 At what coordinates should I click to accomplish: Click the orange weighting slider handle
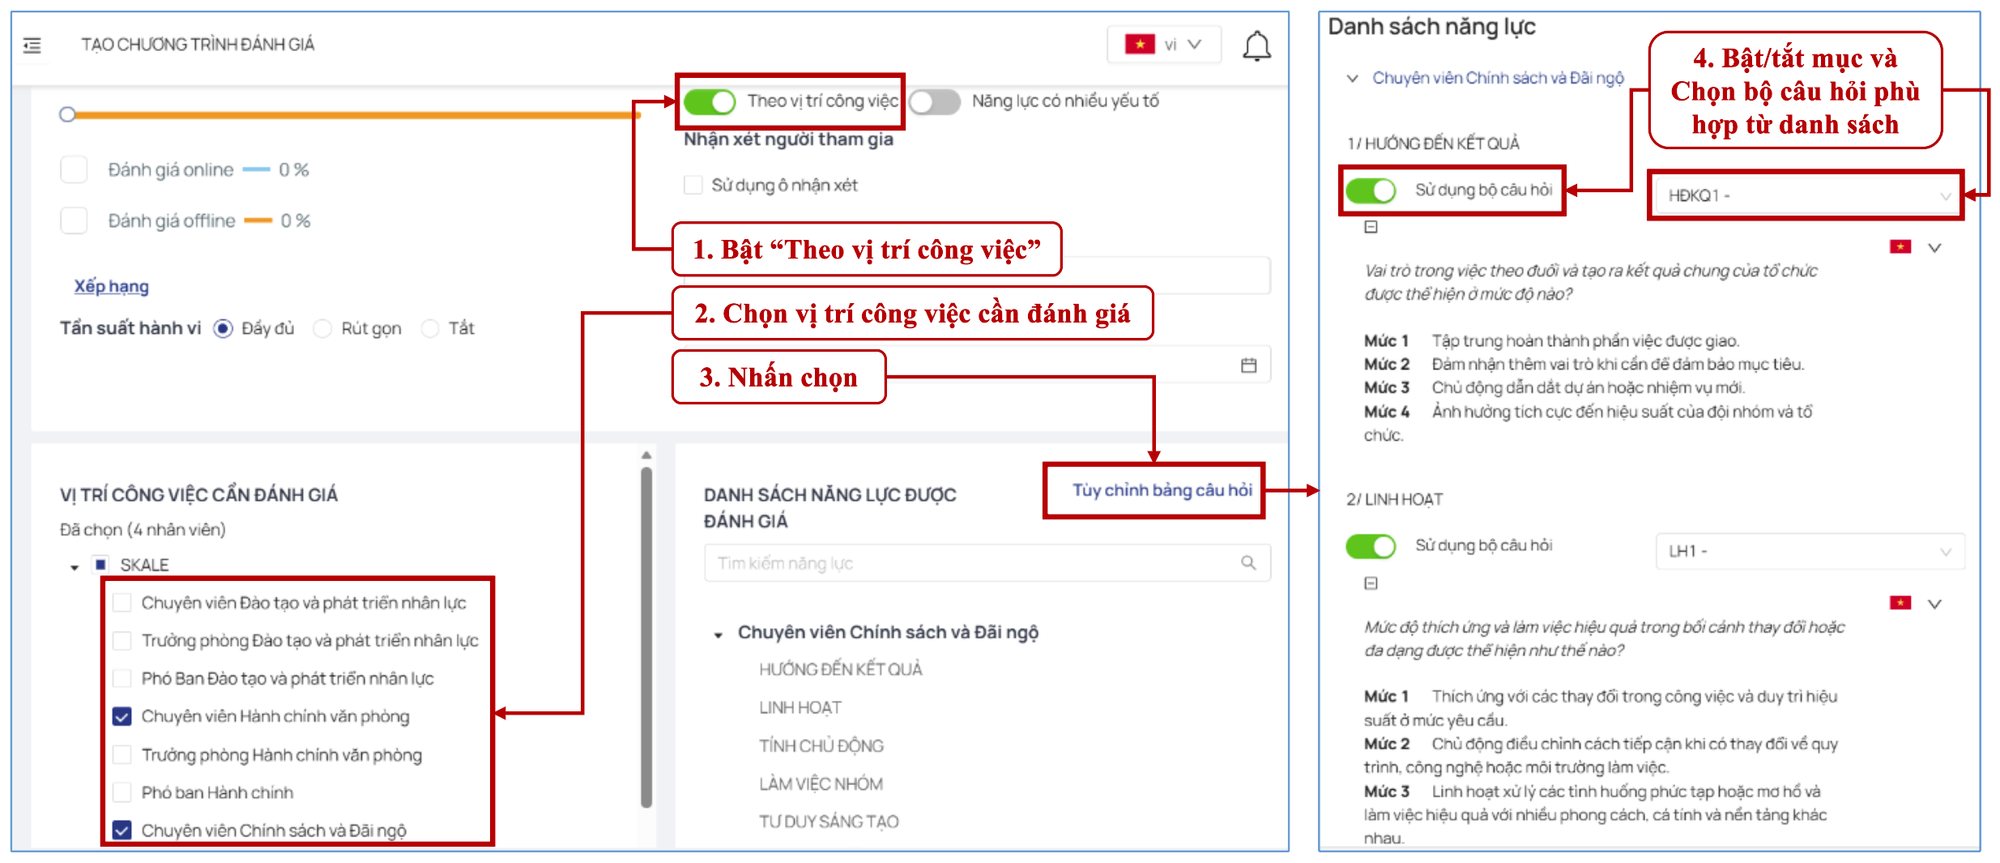coord(68,114)
